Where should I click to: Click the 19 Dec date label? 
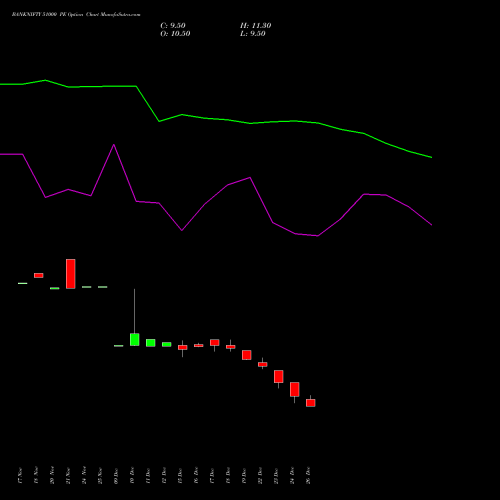click(x=244, y=475)
